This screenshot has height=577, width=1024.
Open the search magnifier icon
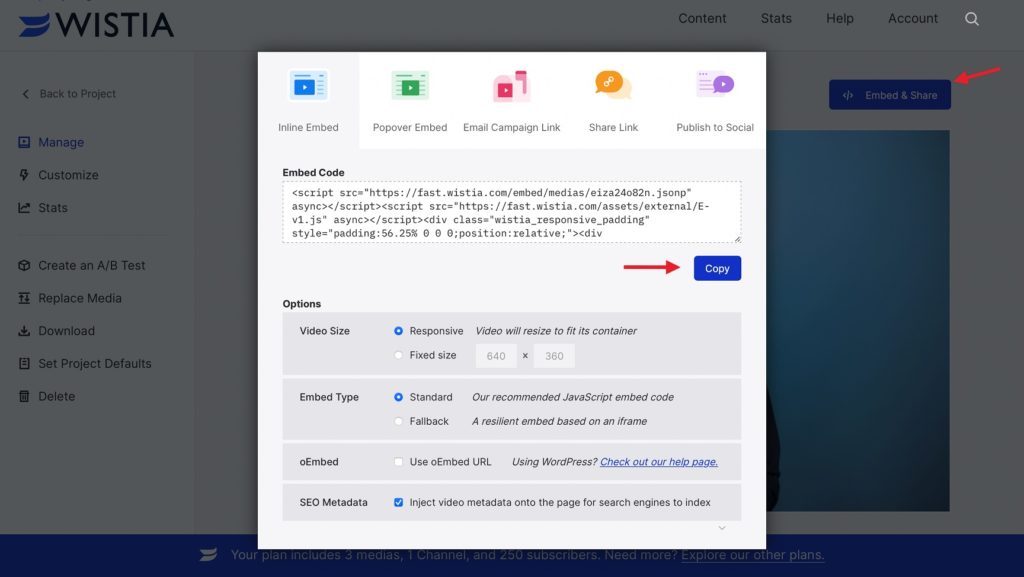click(x=972, y=19)
